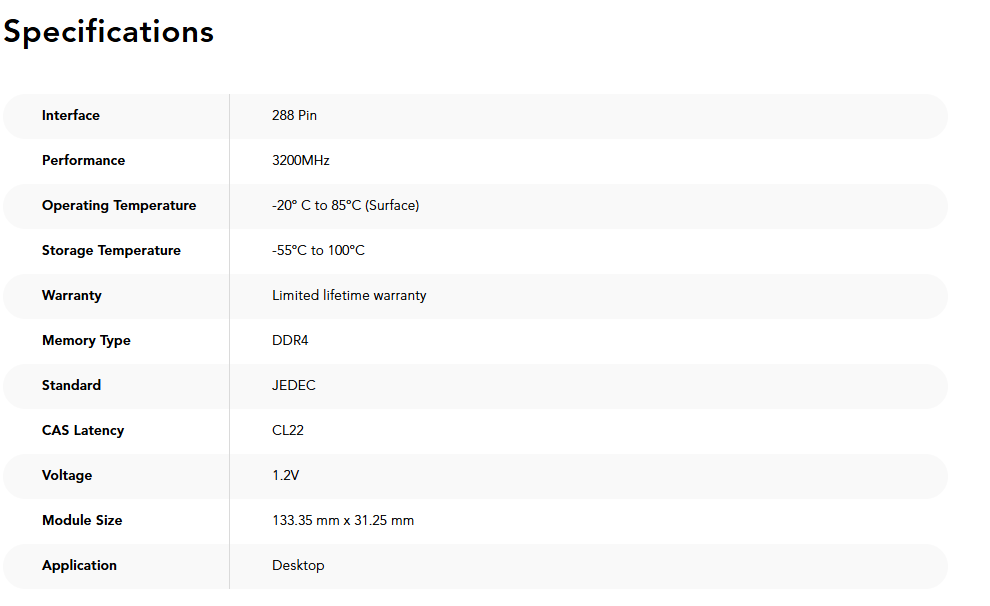Select the CAS Latency label
990x606 pixels.
83,431
